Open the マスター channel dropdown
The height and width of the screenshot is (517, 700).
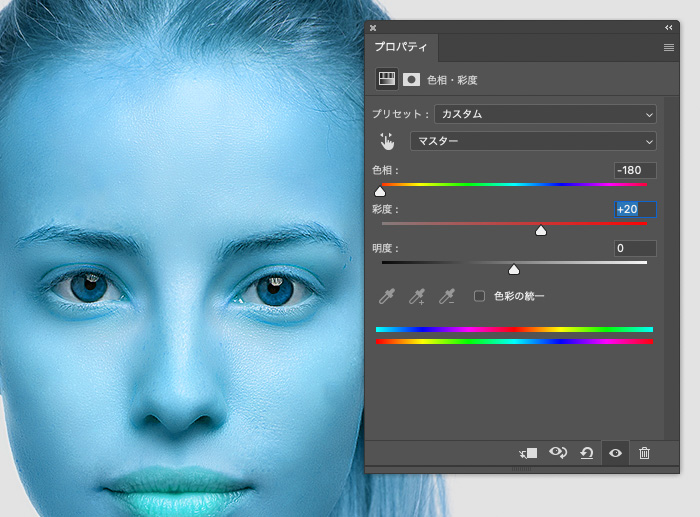pyautogui.click(x=533, y=141)
